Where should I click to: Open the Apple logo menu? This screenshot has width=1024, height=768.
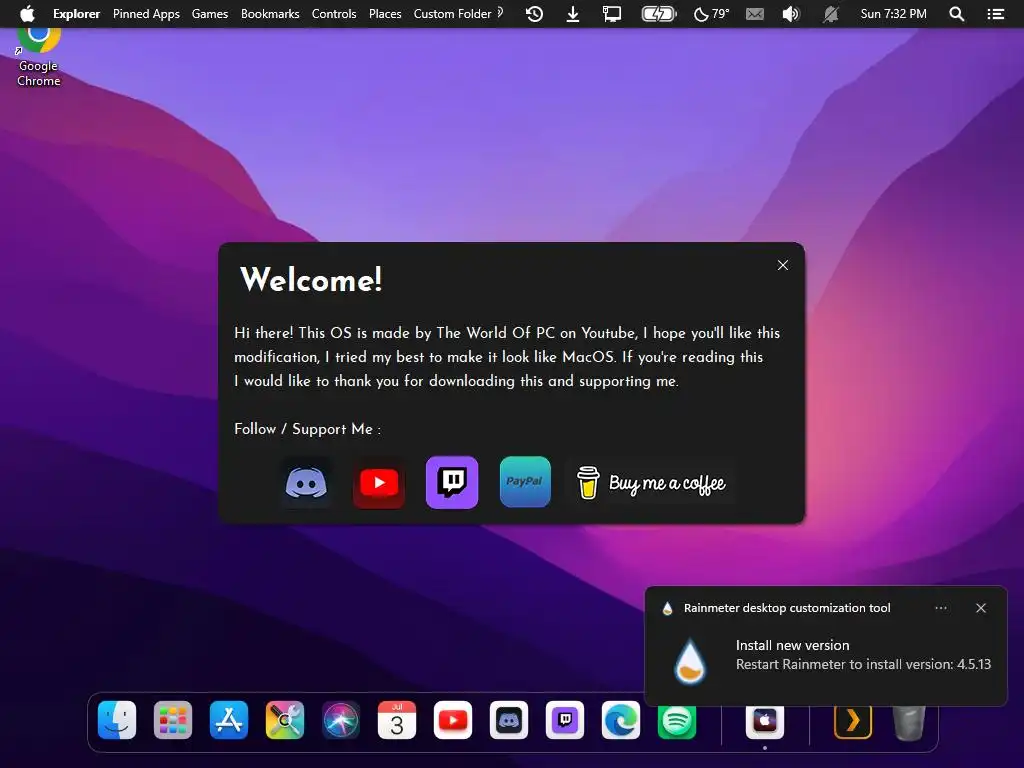coord(27,14)
